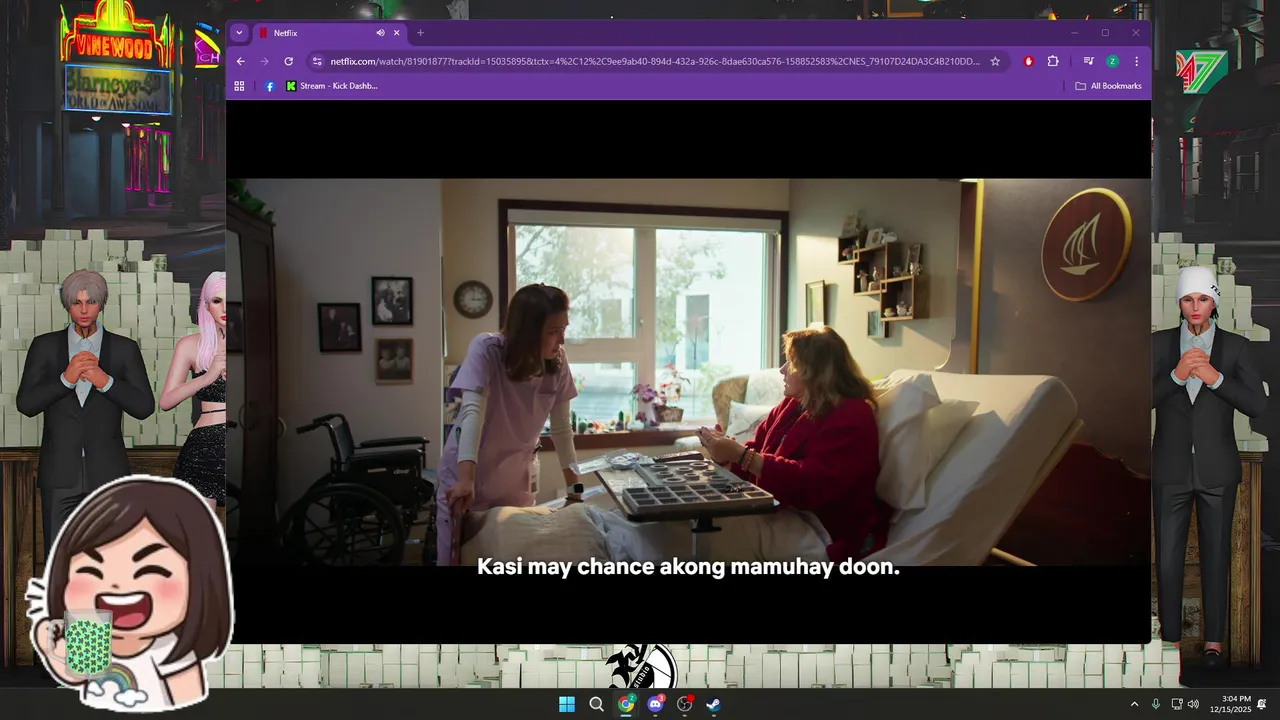Viewport: 1280px width, 720px height.
Task: Open the red ad blocker extension
Action: click(1028, 61)
